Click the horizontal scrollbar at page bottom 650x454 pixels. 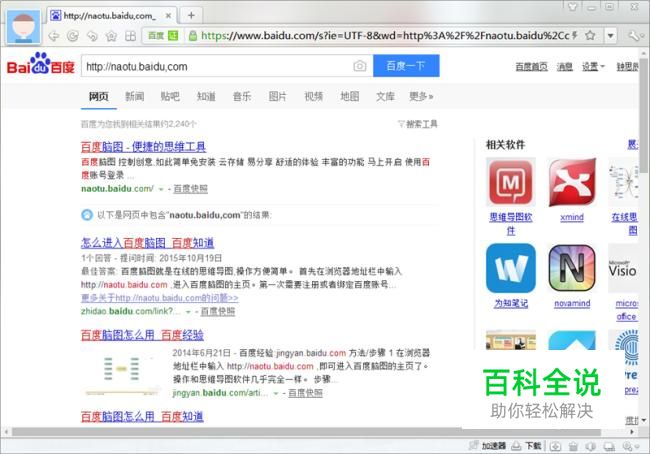pos(307,432)
